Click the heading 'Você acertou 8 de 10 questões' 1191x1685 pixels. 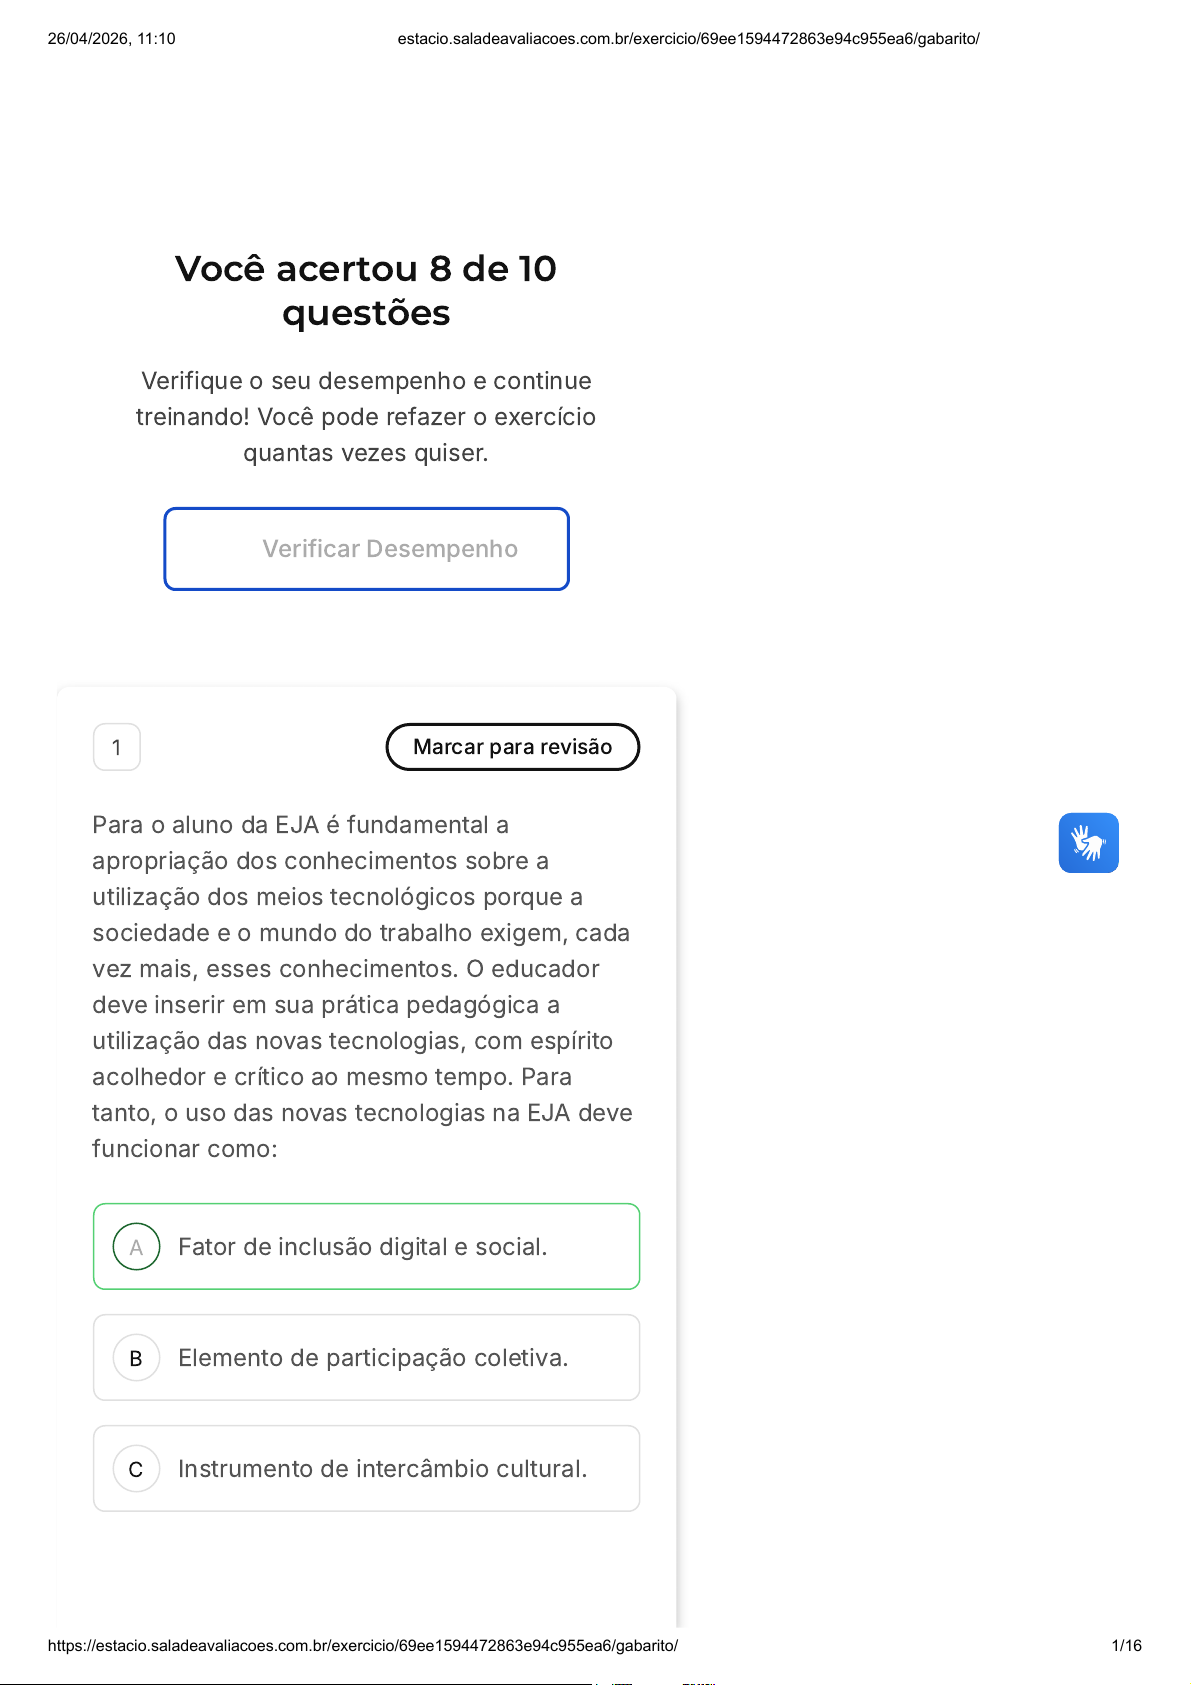coord(366,290)
